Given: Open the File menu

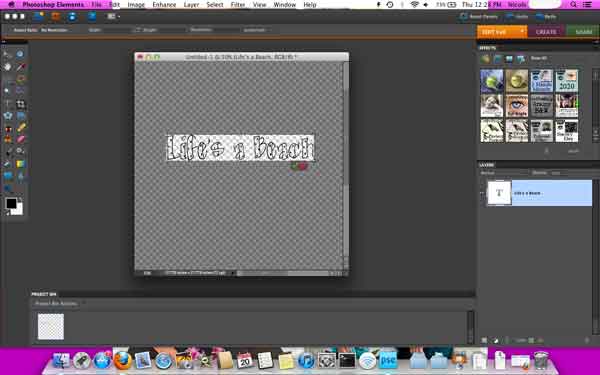Looking at the screenshot, I should pos(96,5).
